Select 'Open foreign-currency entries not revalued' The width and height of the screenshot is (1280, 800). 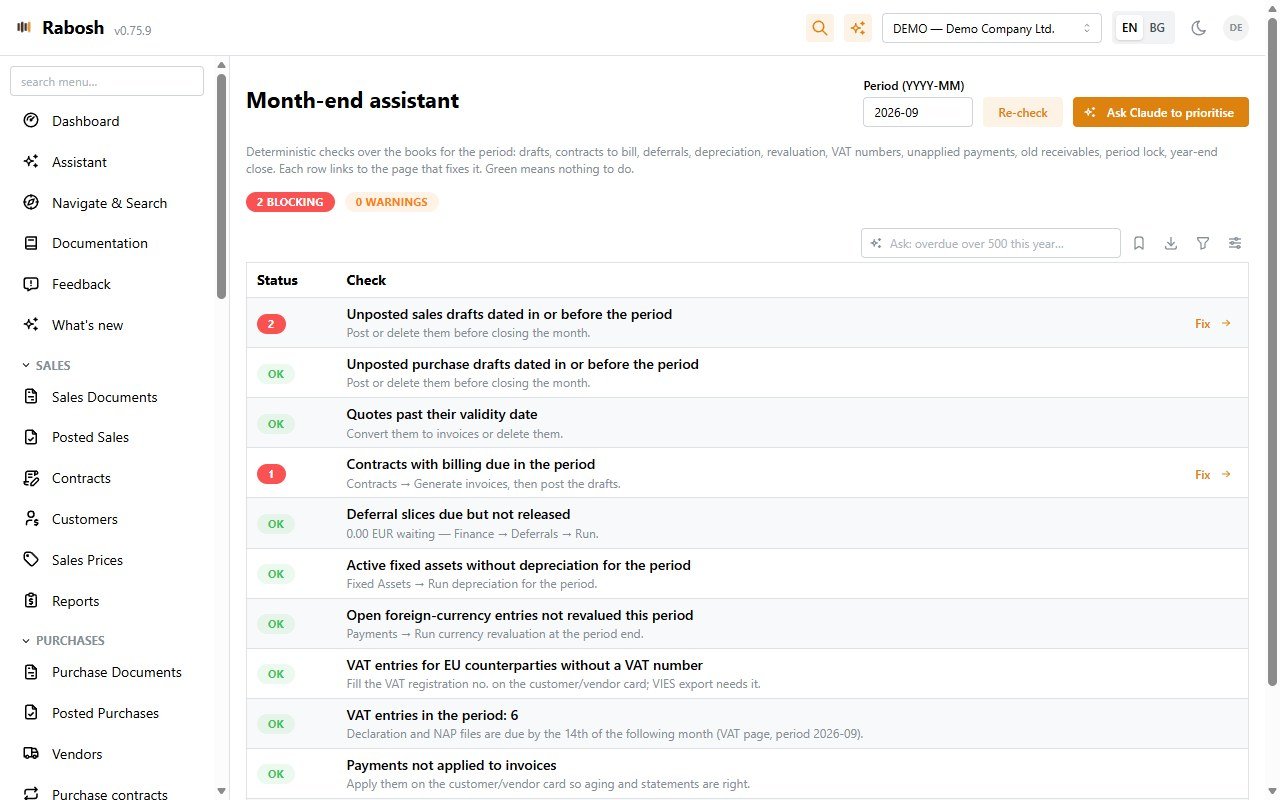pos(747,623)
